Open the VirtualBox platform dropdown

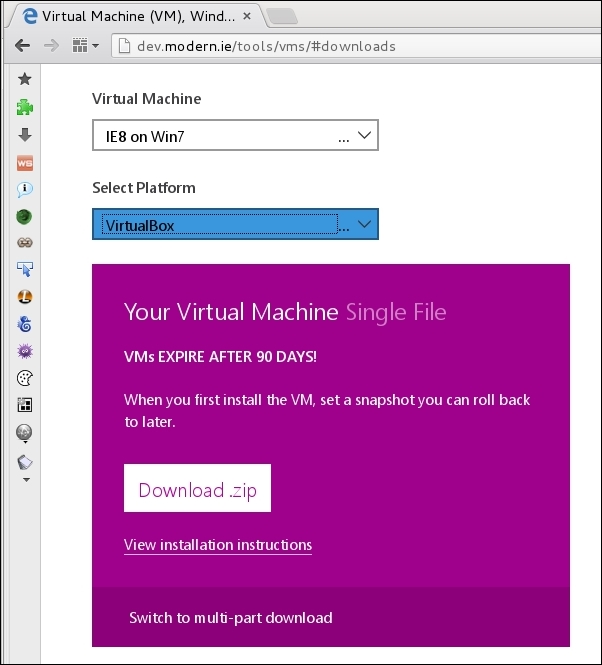point(235,224)
